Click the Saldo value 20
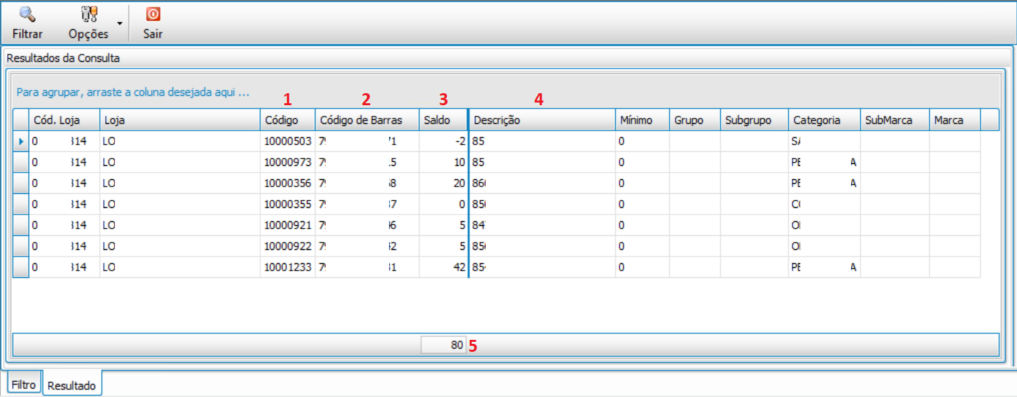This screenshot has width=1017, height=397. (x=443, y=183)
